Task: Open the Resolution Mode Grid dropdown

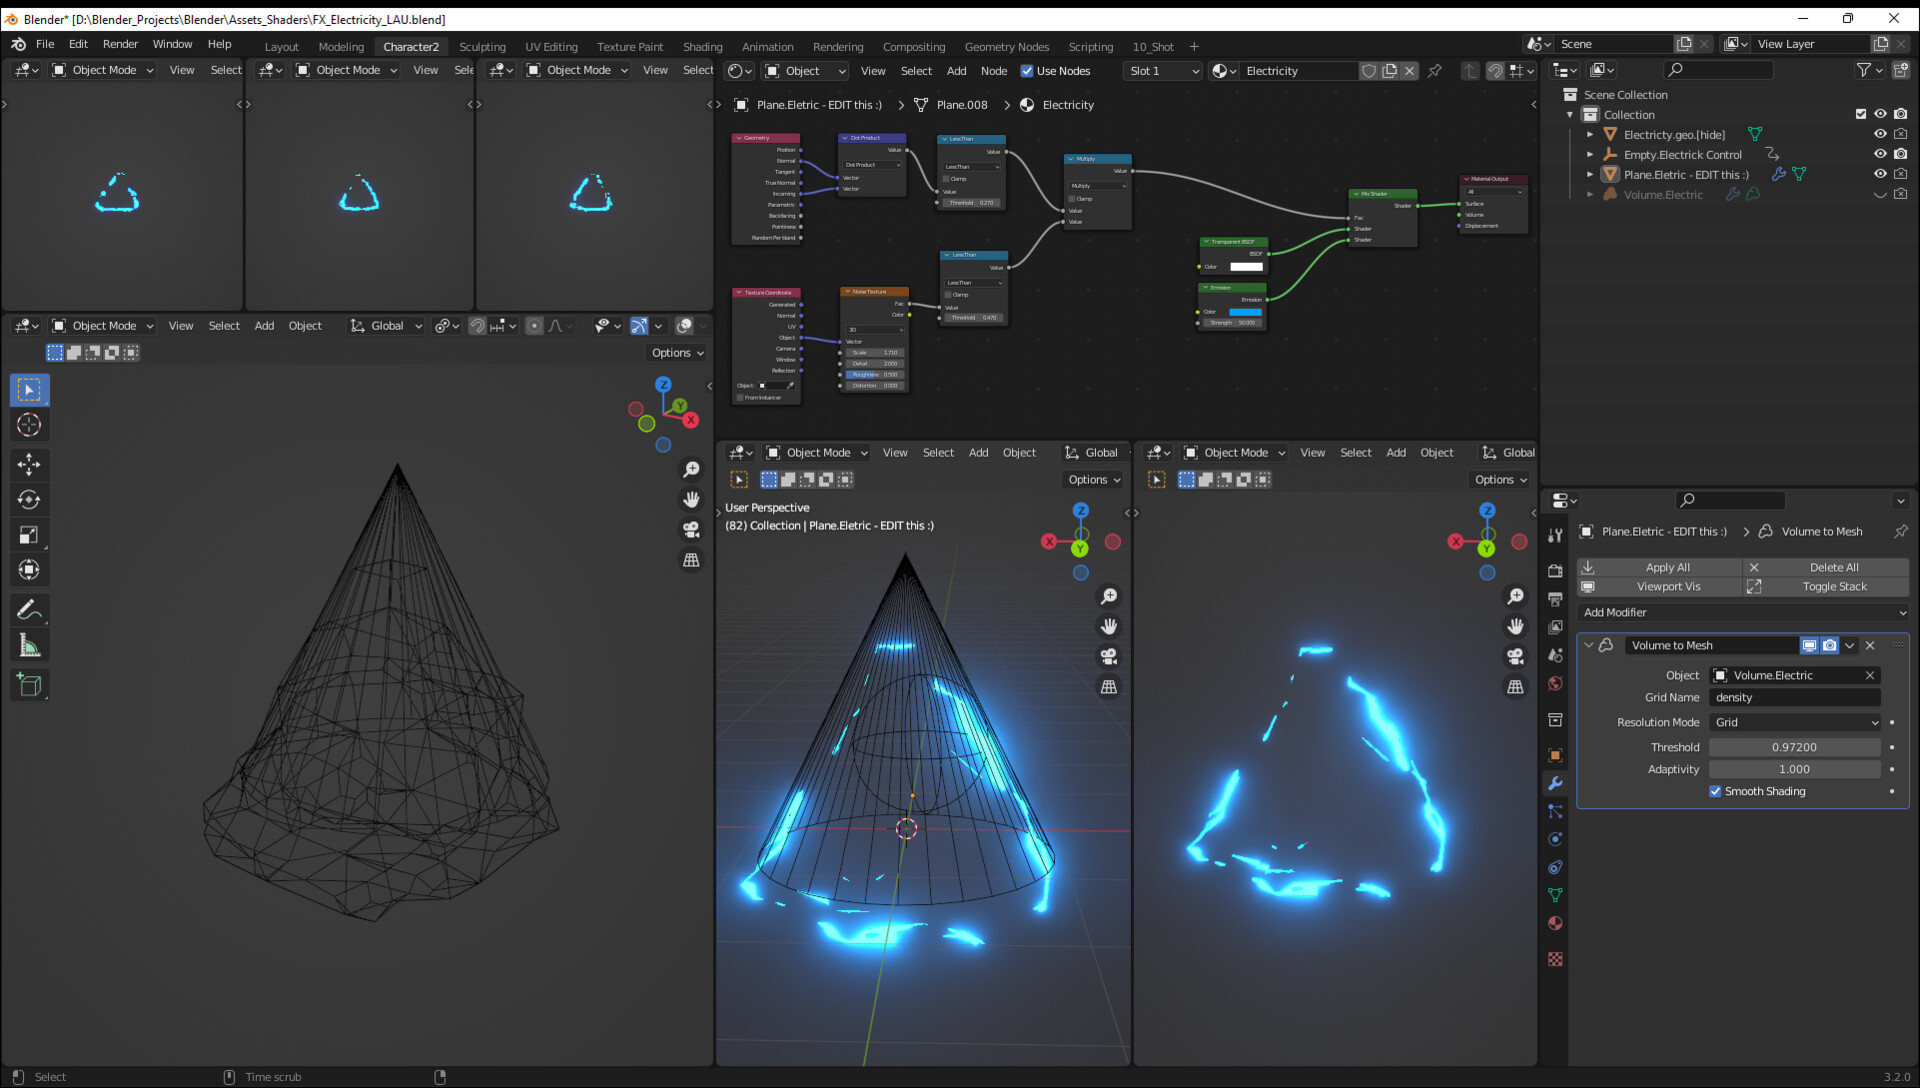Action: click(1795, 722)
